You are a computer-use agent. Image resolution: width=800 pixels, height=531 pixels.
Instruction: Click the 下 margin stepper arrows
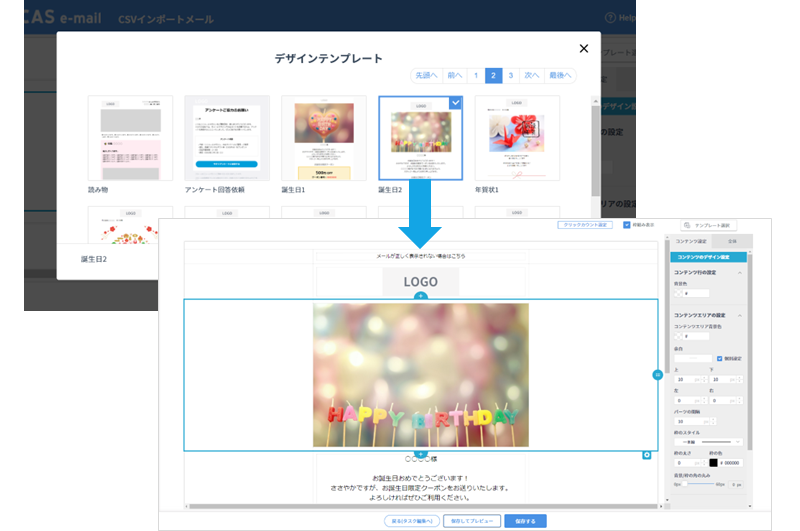coord(740,380)
